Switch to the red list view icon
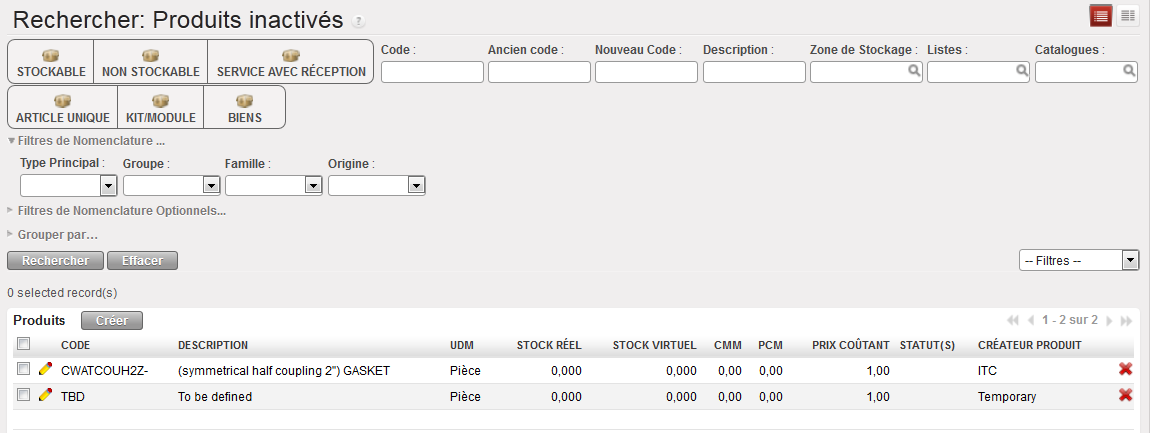Viewport: 1150px width, 433px height. 1101,15
